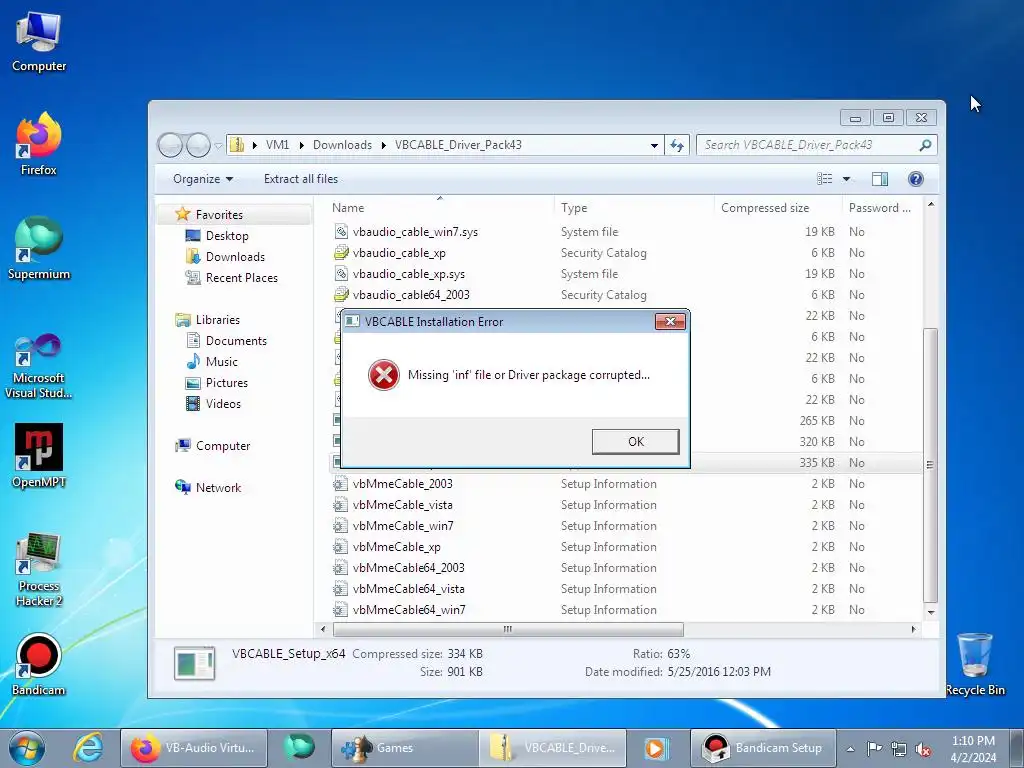Select vbMmeCable64_win7 setup file
The width and height of the screenshot is (1024, 768).
408,610
